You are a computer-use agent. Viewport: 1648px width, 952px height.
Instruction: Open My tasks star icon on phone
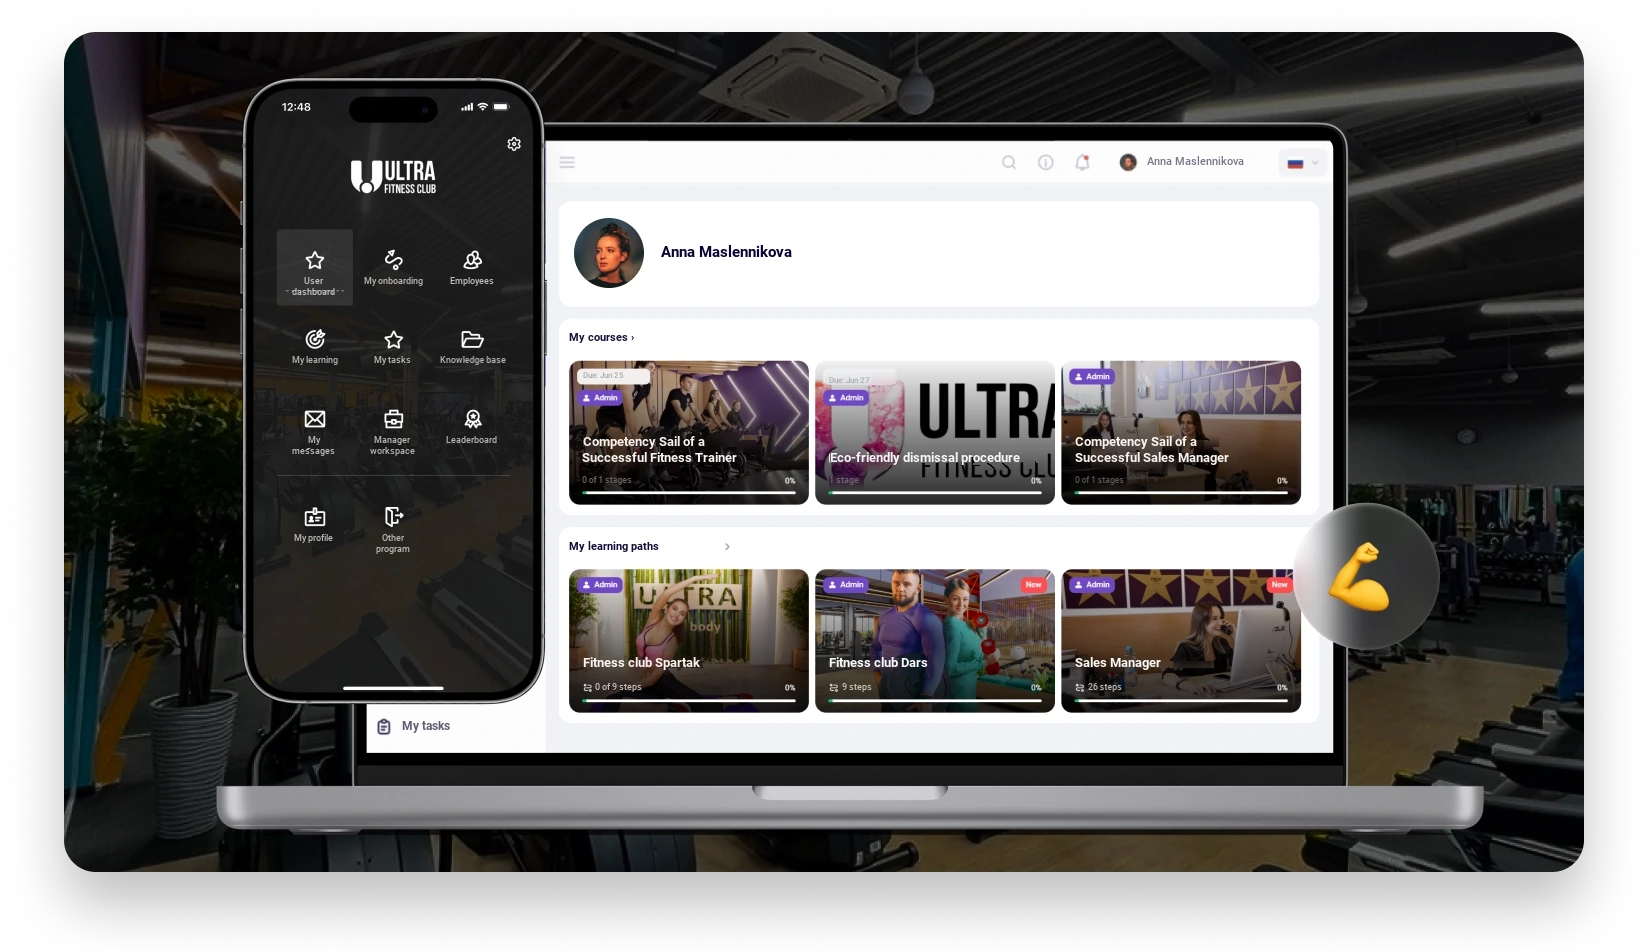coord(393,340)
